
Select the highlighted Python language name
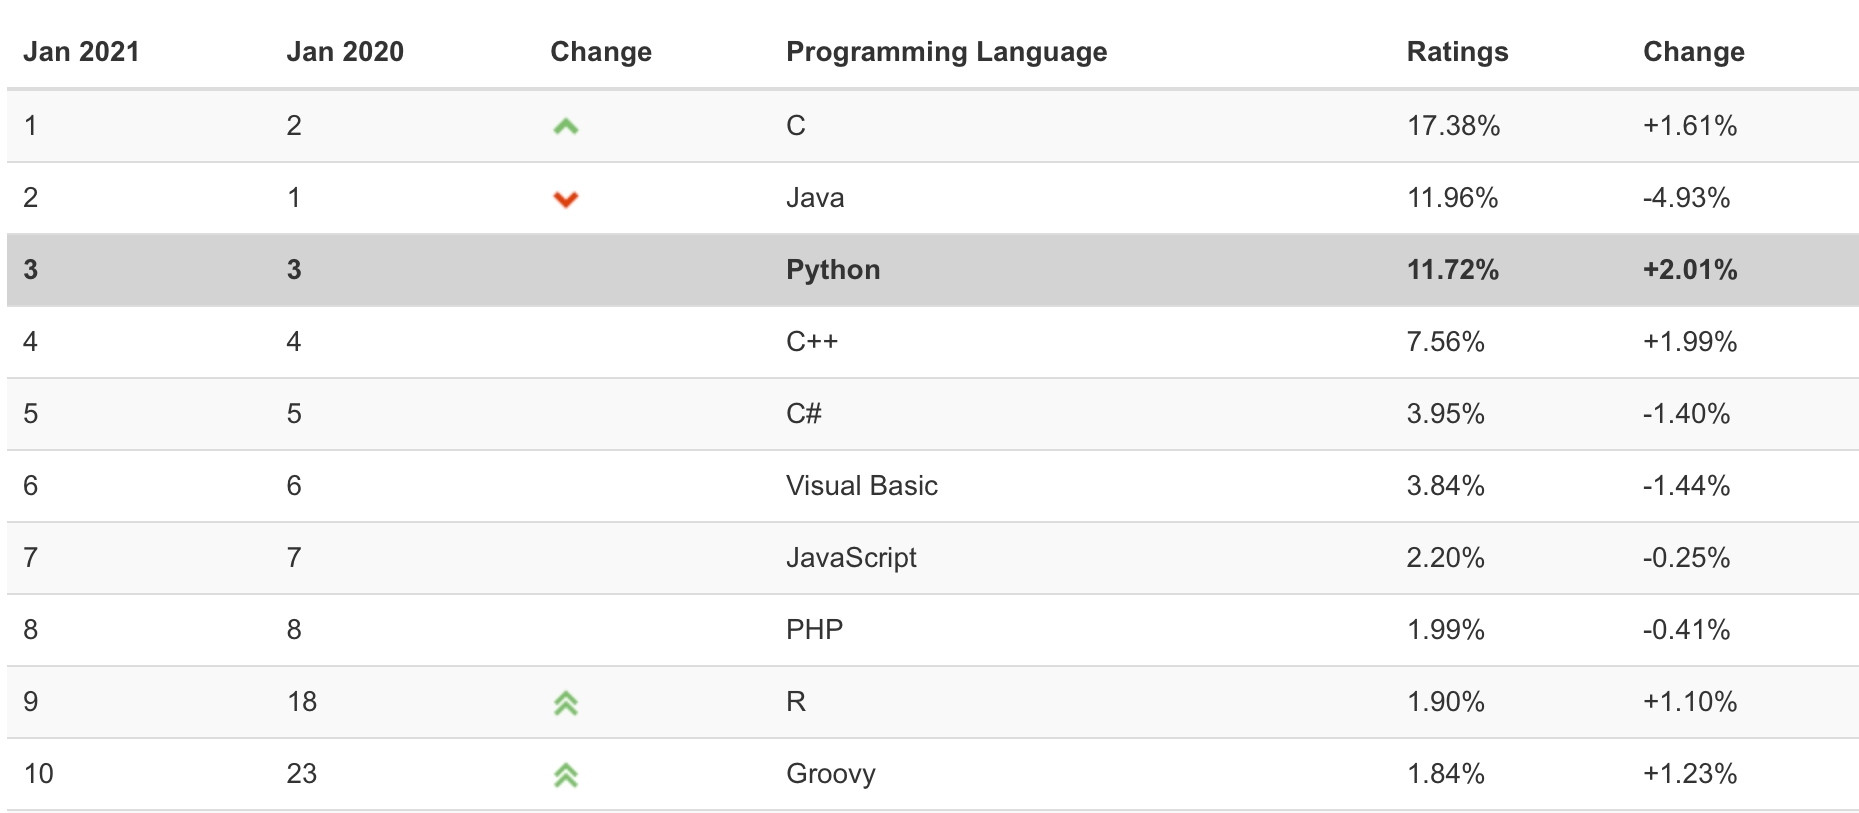(833, 270)
